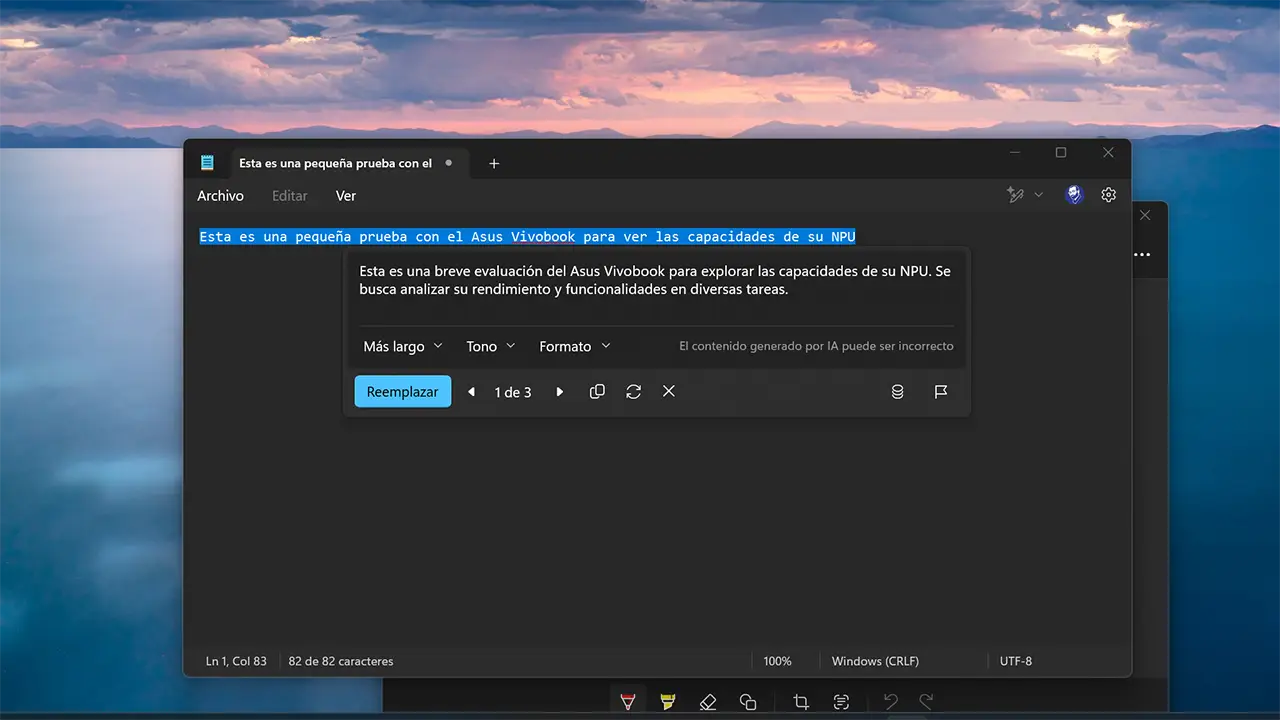The image size is (1280, 720).
Task: Select the eraser tool in background window
Action: pyautogui.click(x=708, y=702)
